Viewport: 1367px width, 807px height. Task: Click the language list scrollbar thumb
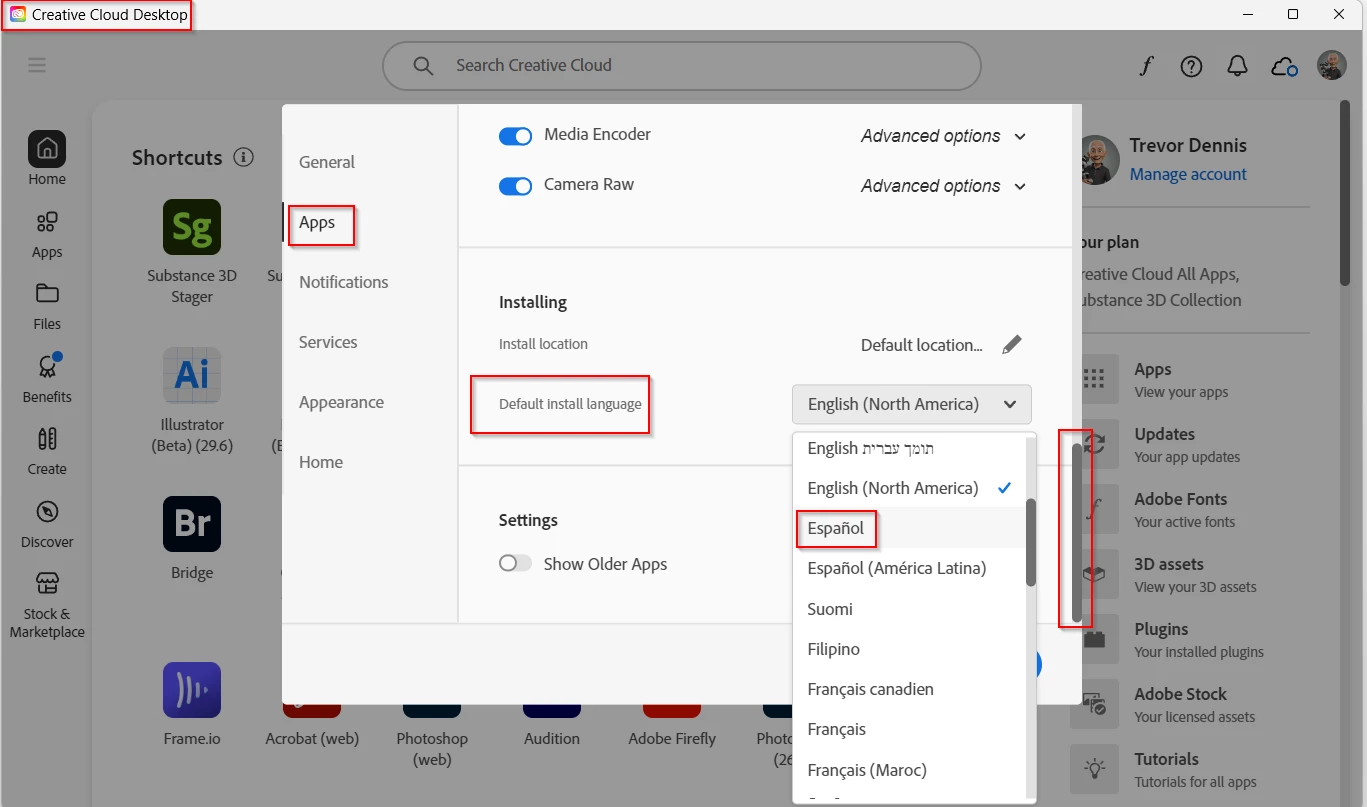[1031, 543]
